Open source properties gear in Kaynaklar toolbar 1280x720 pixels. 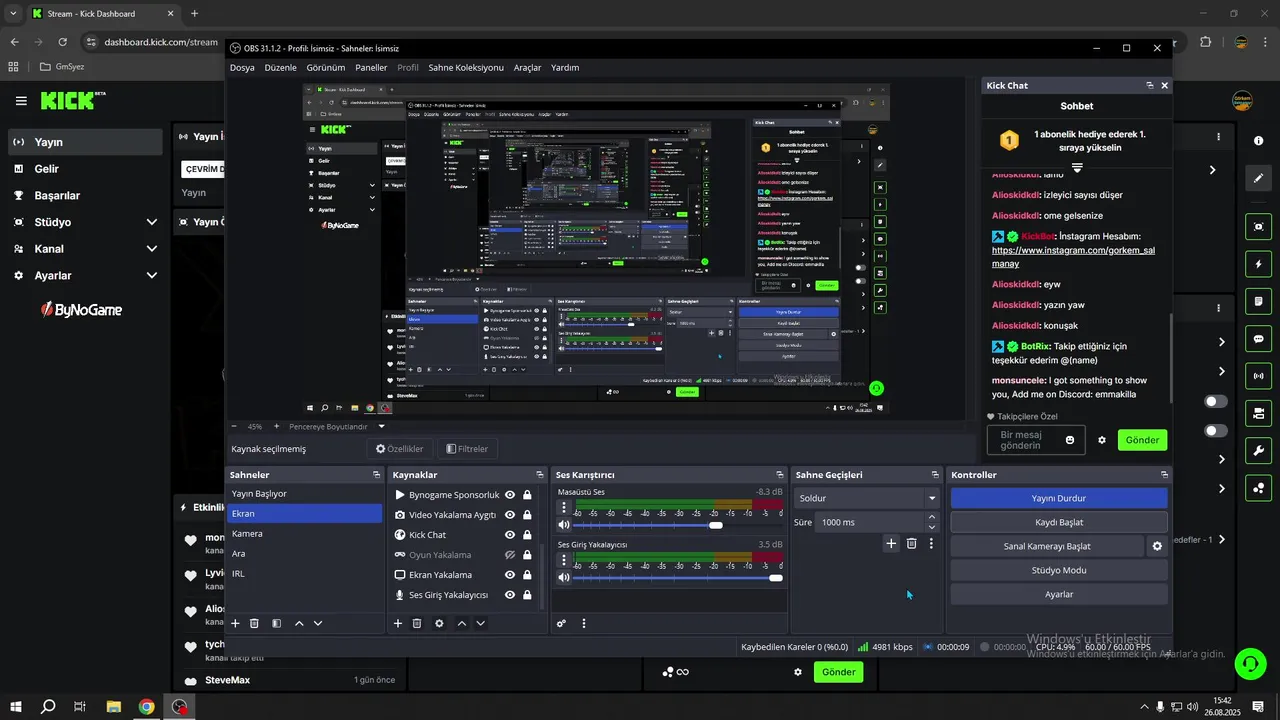tap(439, 623)
